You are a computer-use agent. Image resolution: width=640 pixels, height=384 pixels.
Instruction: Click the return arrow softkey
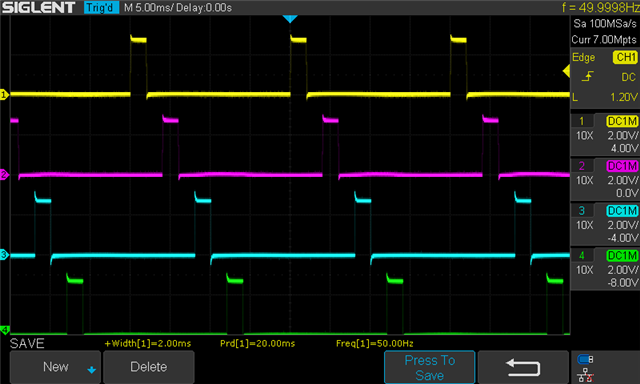523,367
